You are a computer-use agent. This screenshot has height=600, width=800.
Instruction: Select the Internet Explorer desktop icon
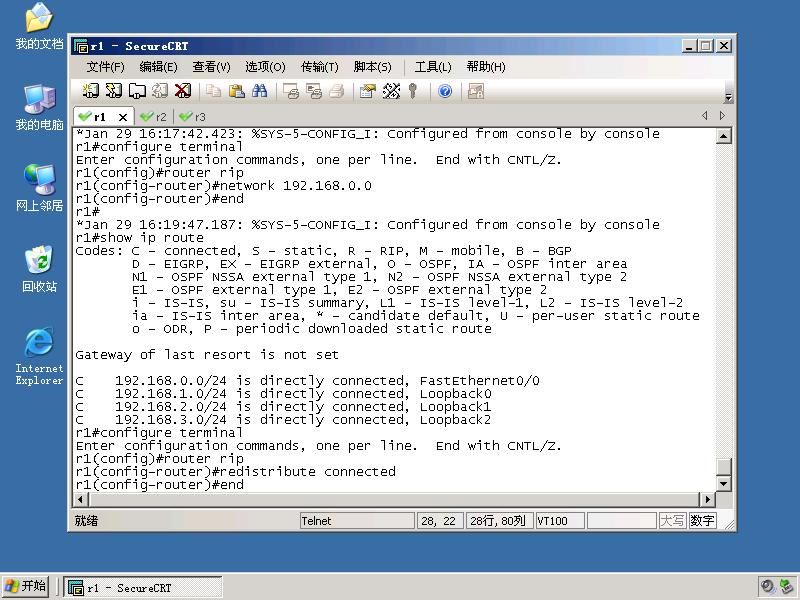tap(39, 356)
